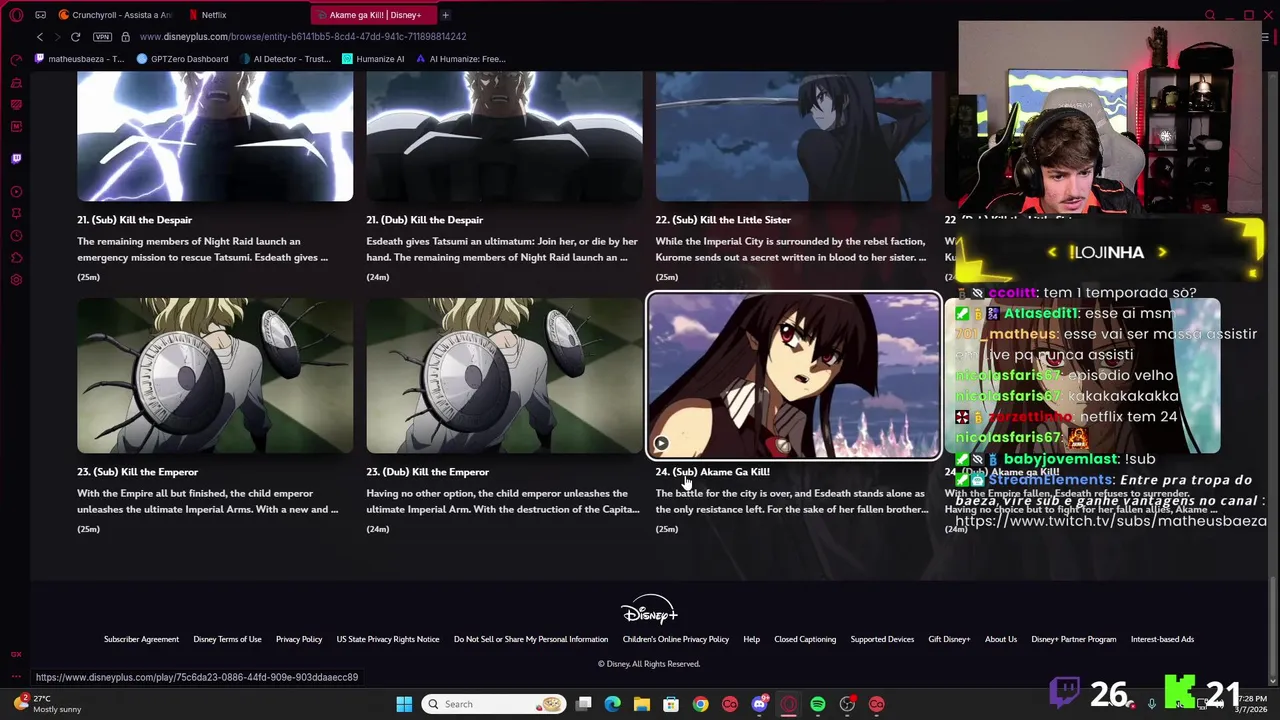Open History clock icon in sidebar
The height and width of the screenshot is (720, 1280).
click(x=16, y=236)
